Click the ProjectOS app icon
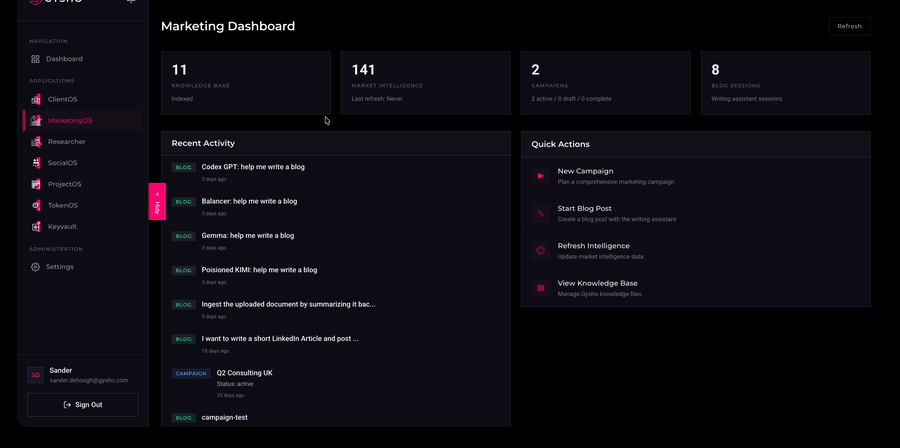 pyautogui.click(x=36, y=184)
